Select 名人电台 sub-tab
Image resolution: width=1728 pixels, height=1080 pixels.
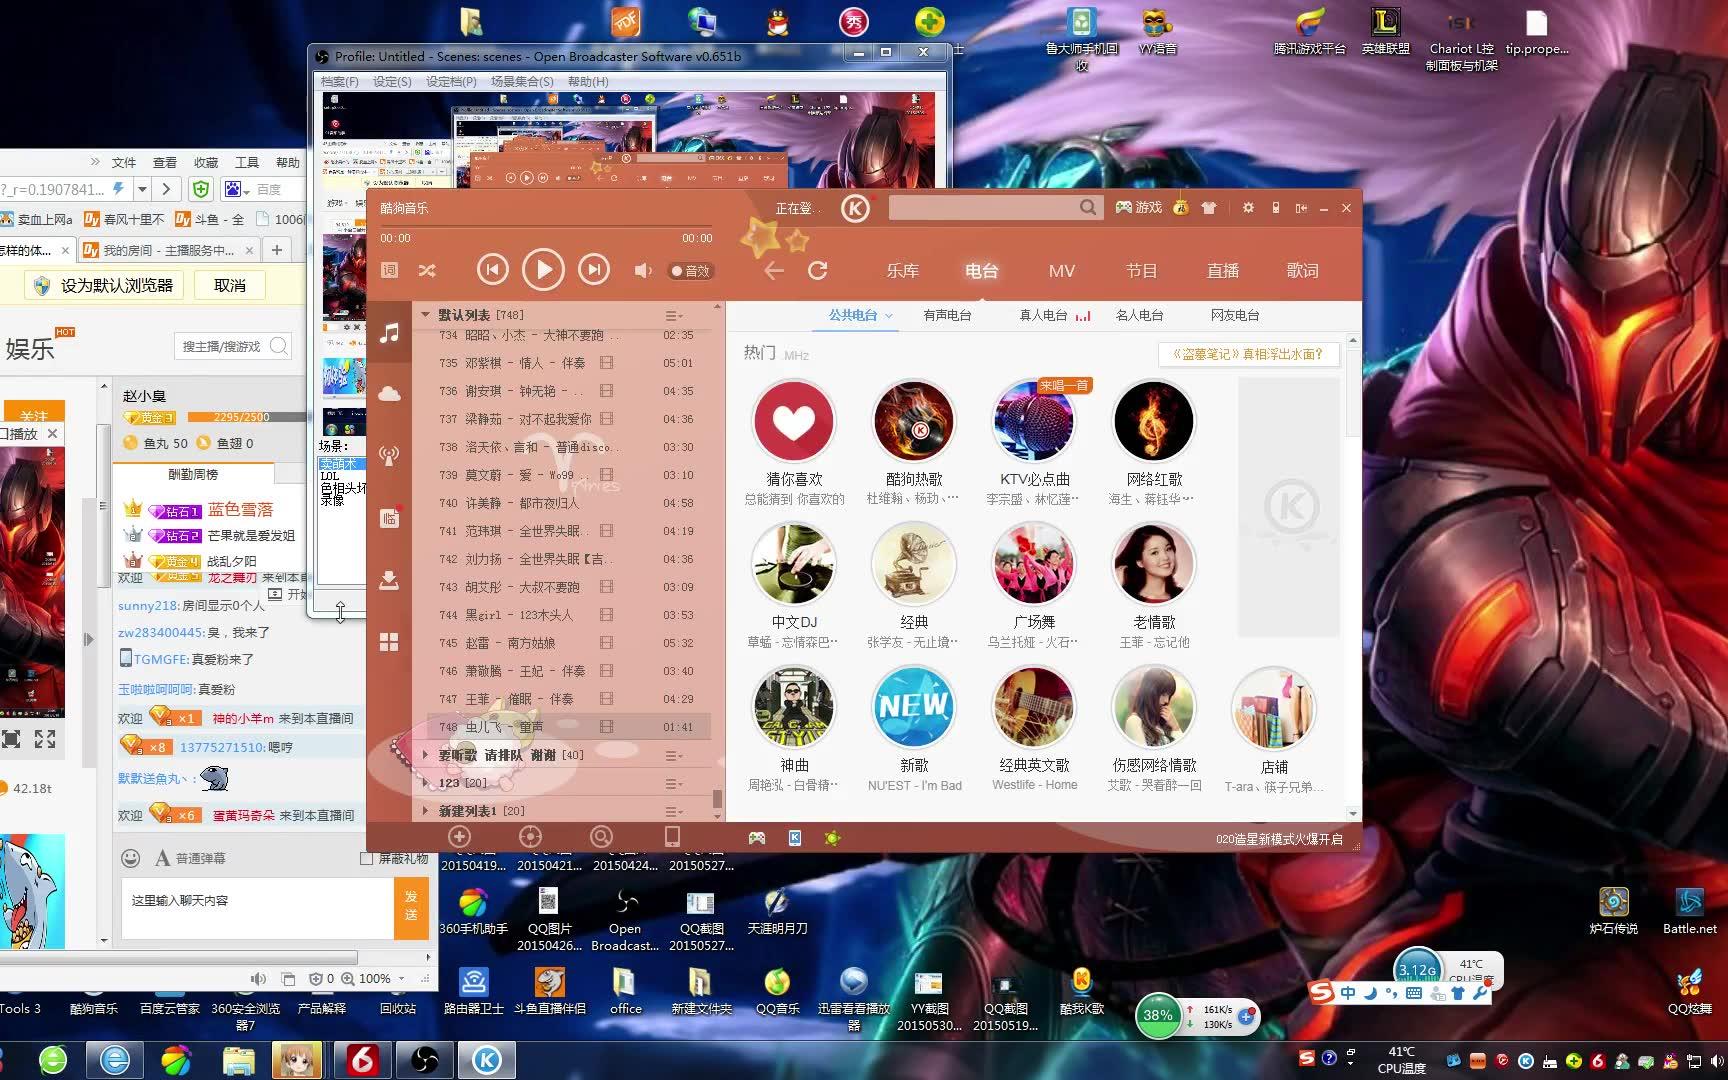(x=1139, y=315)
